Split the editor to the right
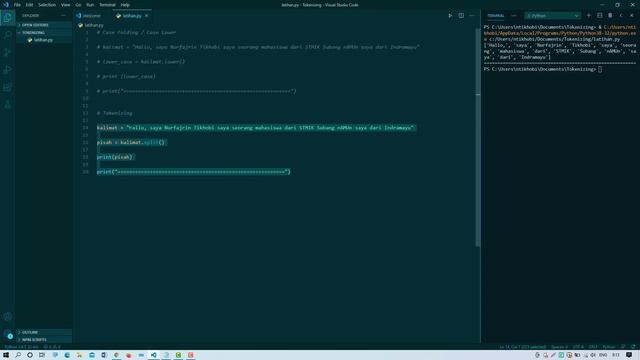This screenshot has height=360, width=640. 461,16
